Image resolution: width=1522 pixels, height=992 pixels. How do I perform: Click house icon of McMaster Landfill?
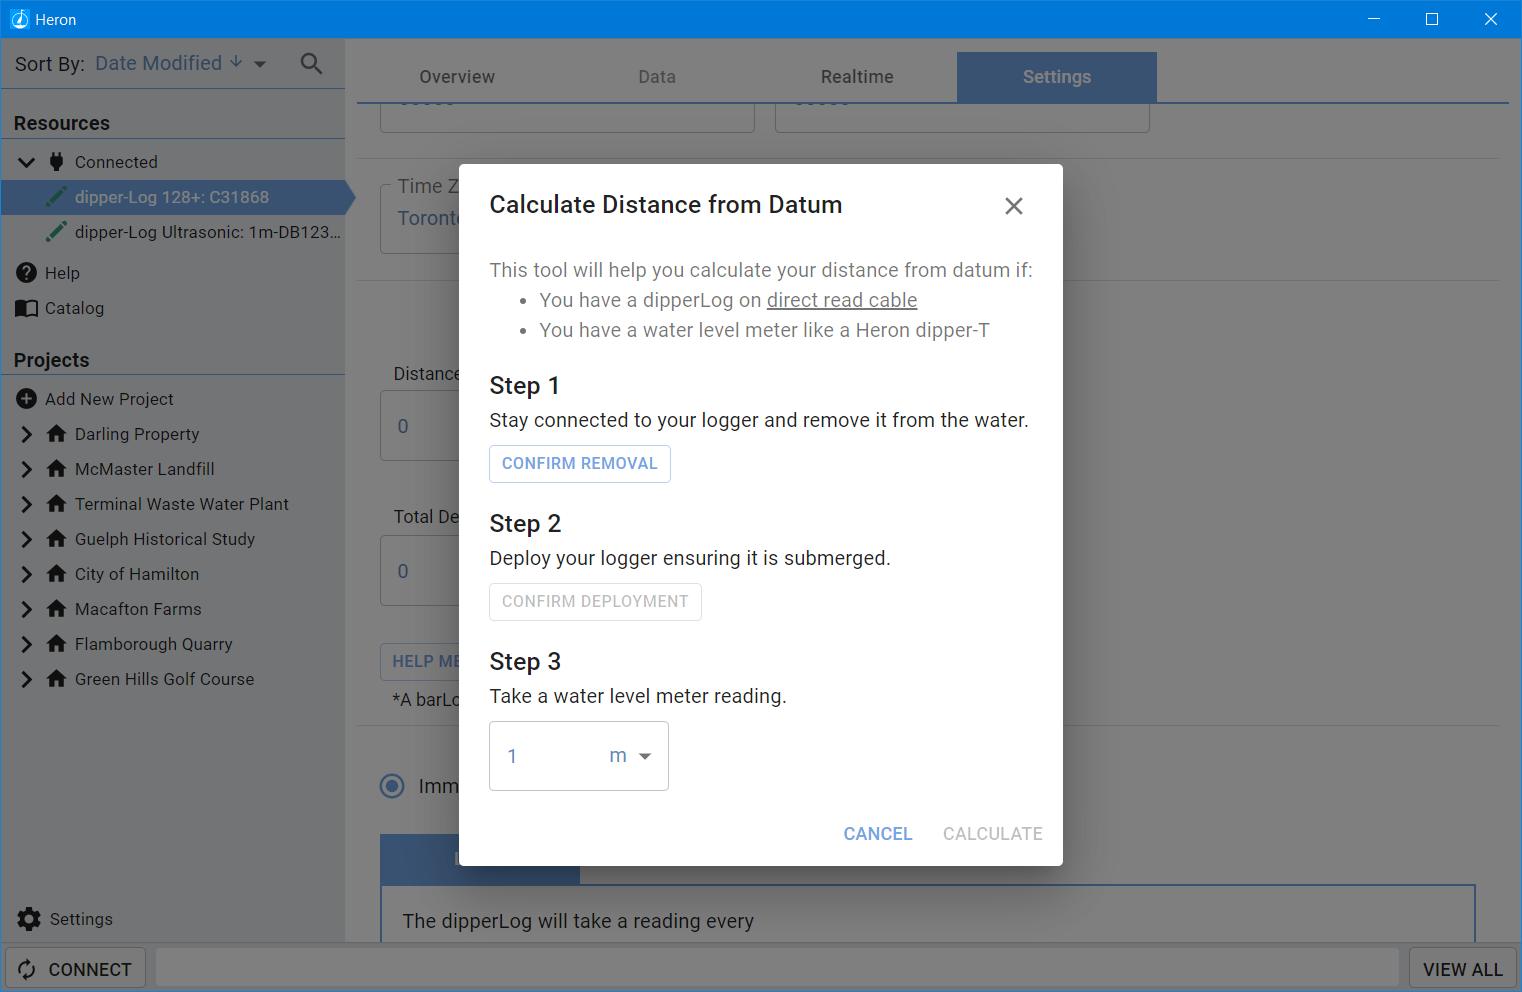[x=57, y=469]
